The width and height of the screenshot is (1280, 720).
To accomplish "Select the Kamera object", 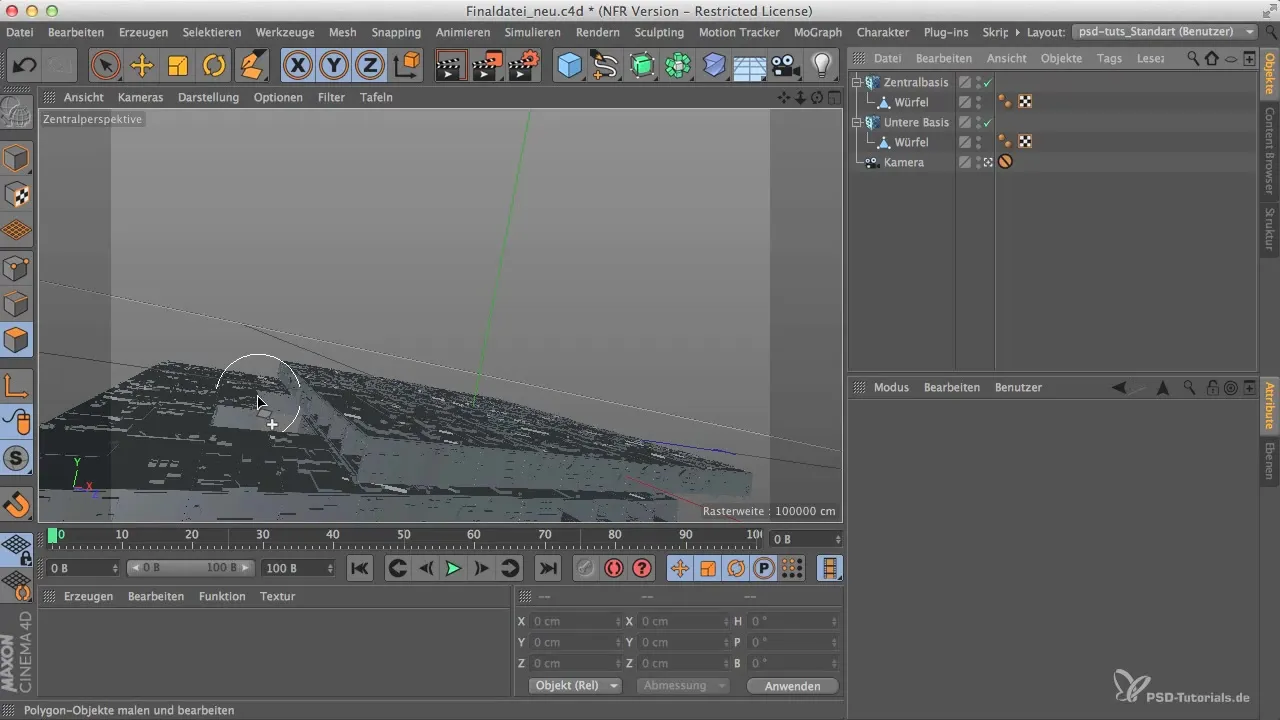I will coord(903,162).
